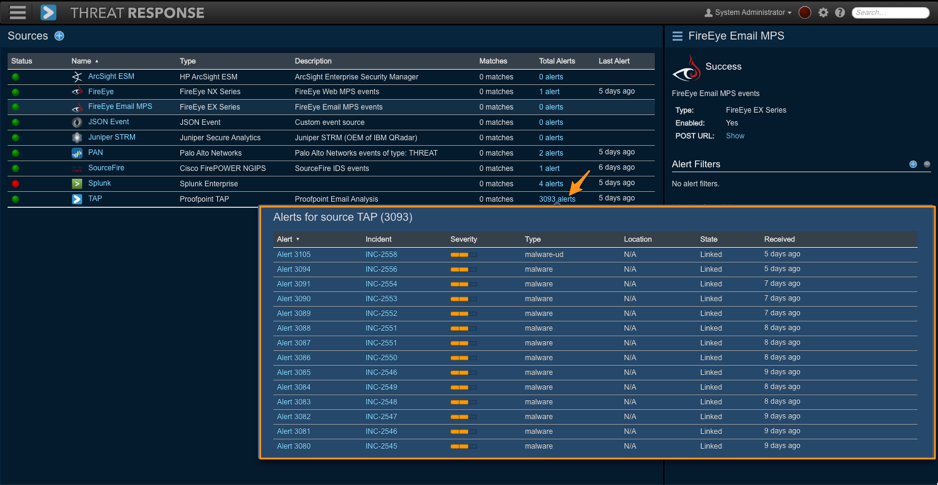Screen dimensions: 938x485
Task: Click Cisco FirePOWER NGIPS type cell
Action: point(223,169)
